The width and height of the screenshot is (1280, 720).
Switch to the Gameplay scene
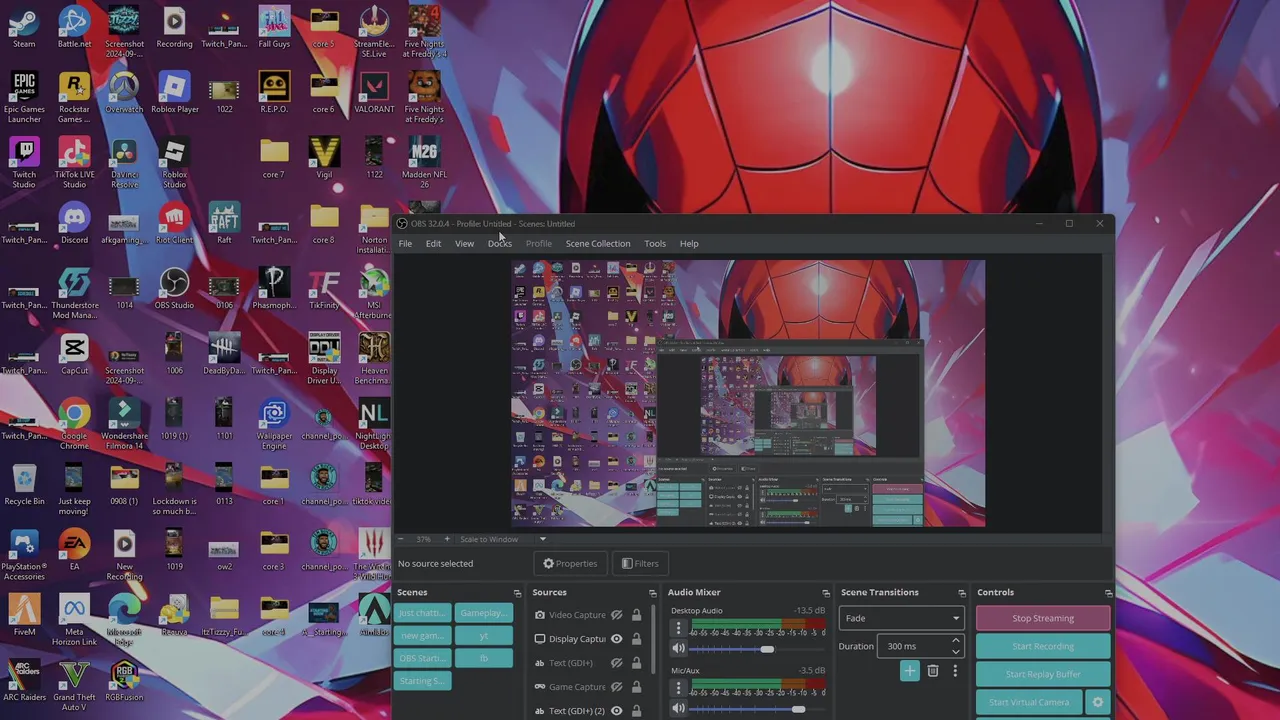tap(483, 613)
